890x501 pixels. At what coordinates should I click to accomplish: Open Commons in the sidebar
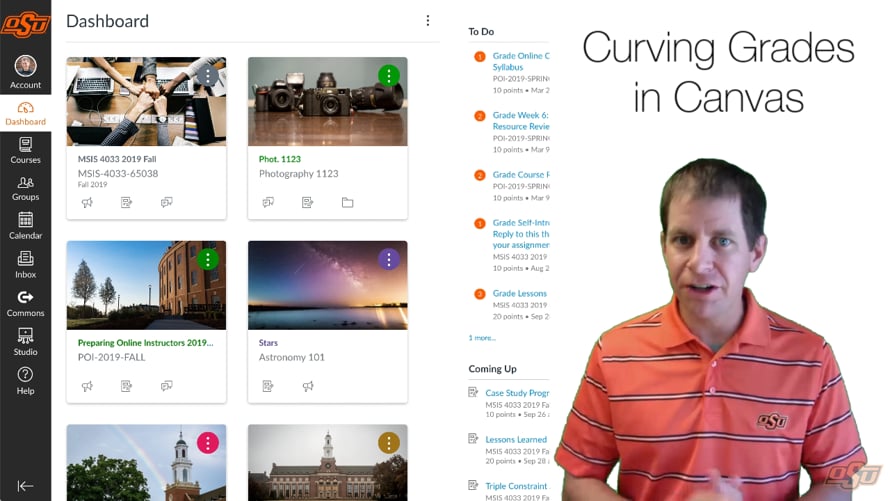(x=26, y=304)
